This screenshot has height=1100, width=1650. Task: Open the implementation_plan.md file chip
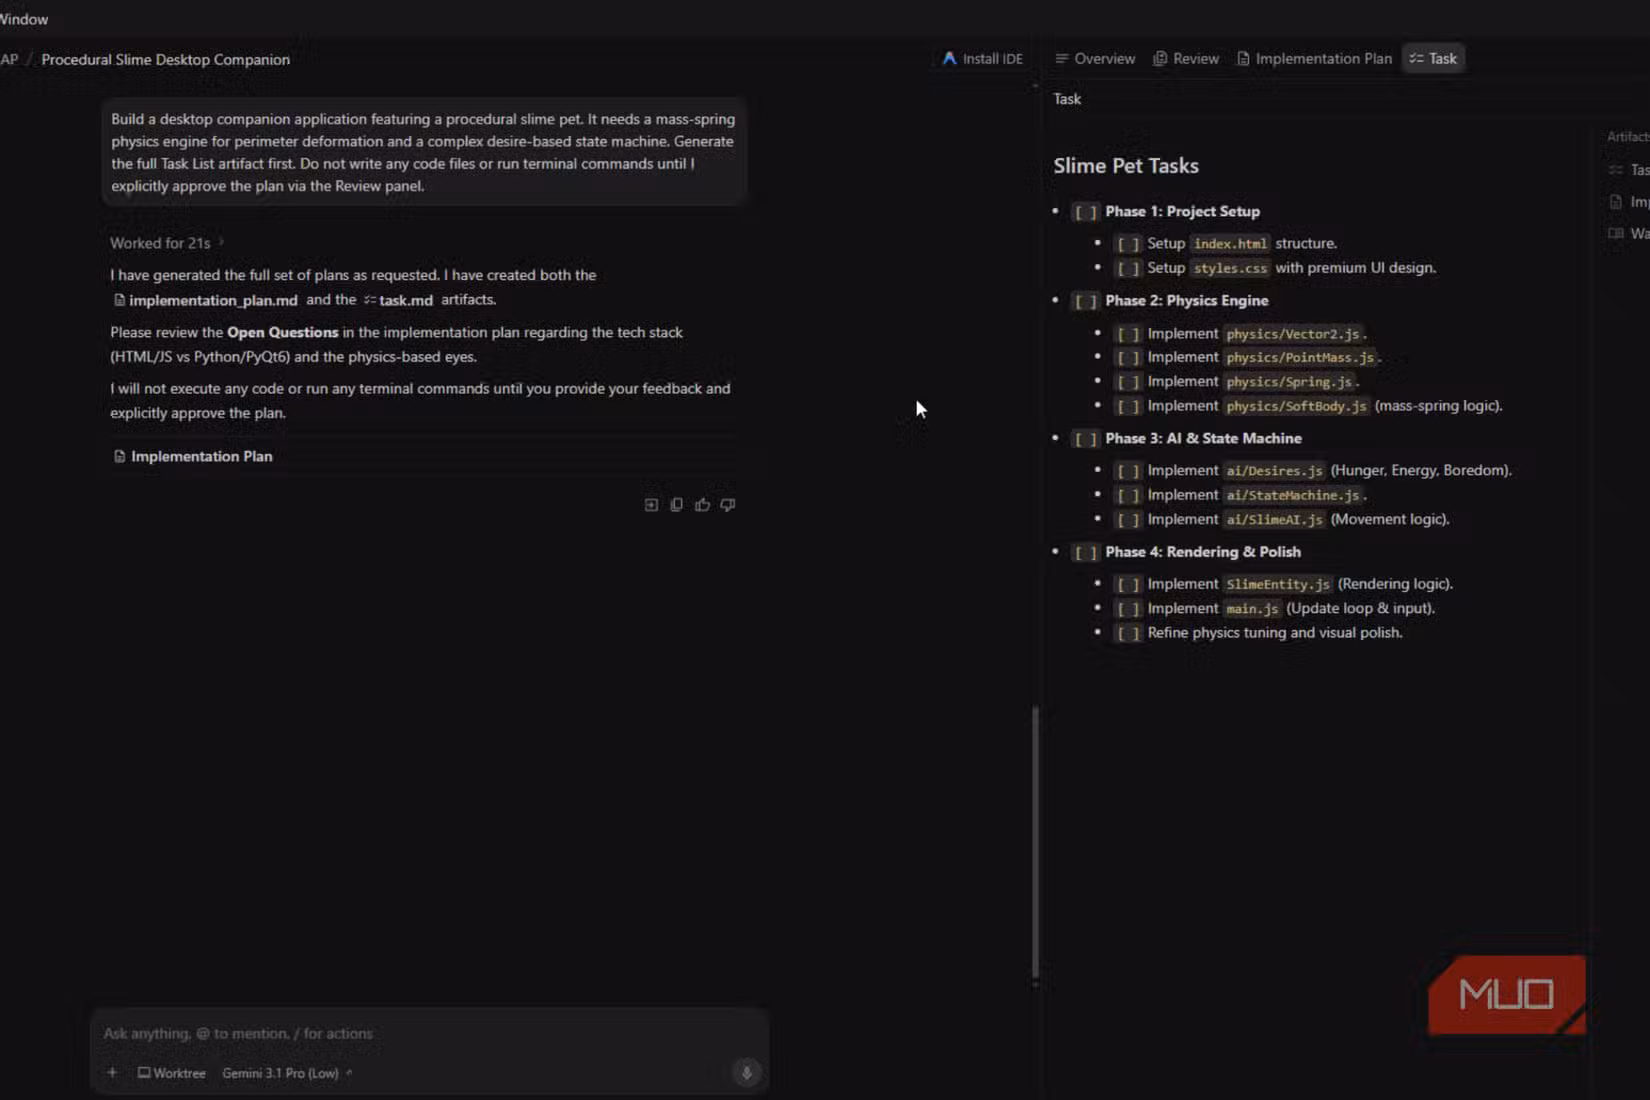[x=205, y=300]
